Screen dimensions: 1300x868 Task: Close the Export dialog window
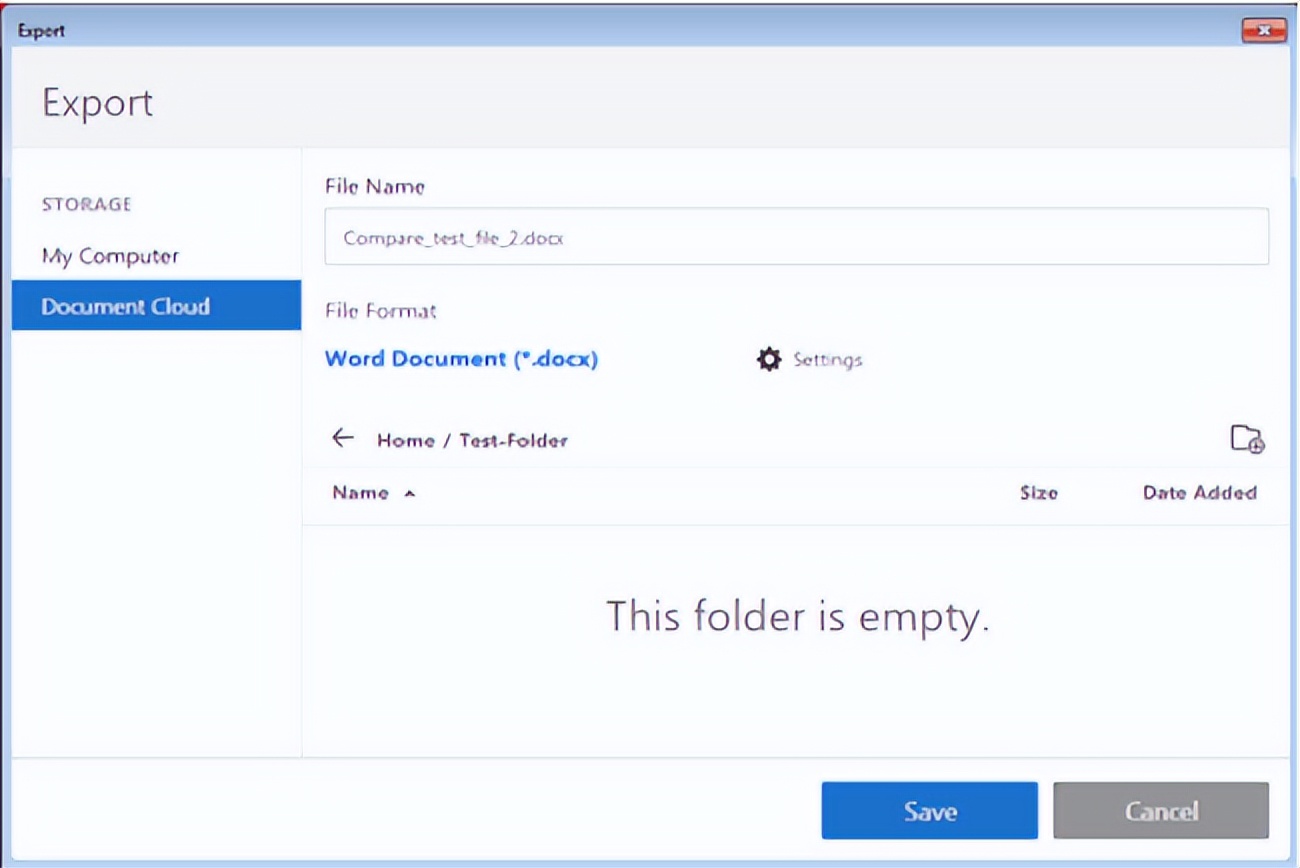1263,31
